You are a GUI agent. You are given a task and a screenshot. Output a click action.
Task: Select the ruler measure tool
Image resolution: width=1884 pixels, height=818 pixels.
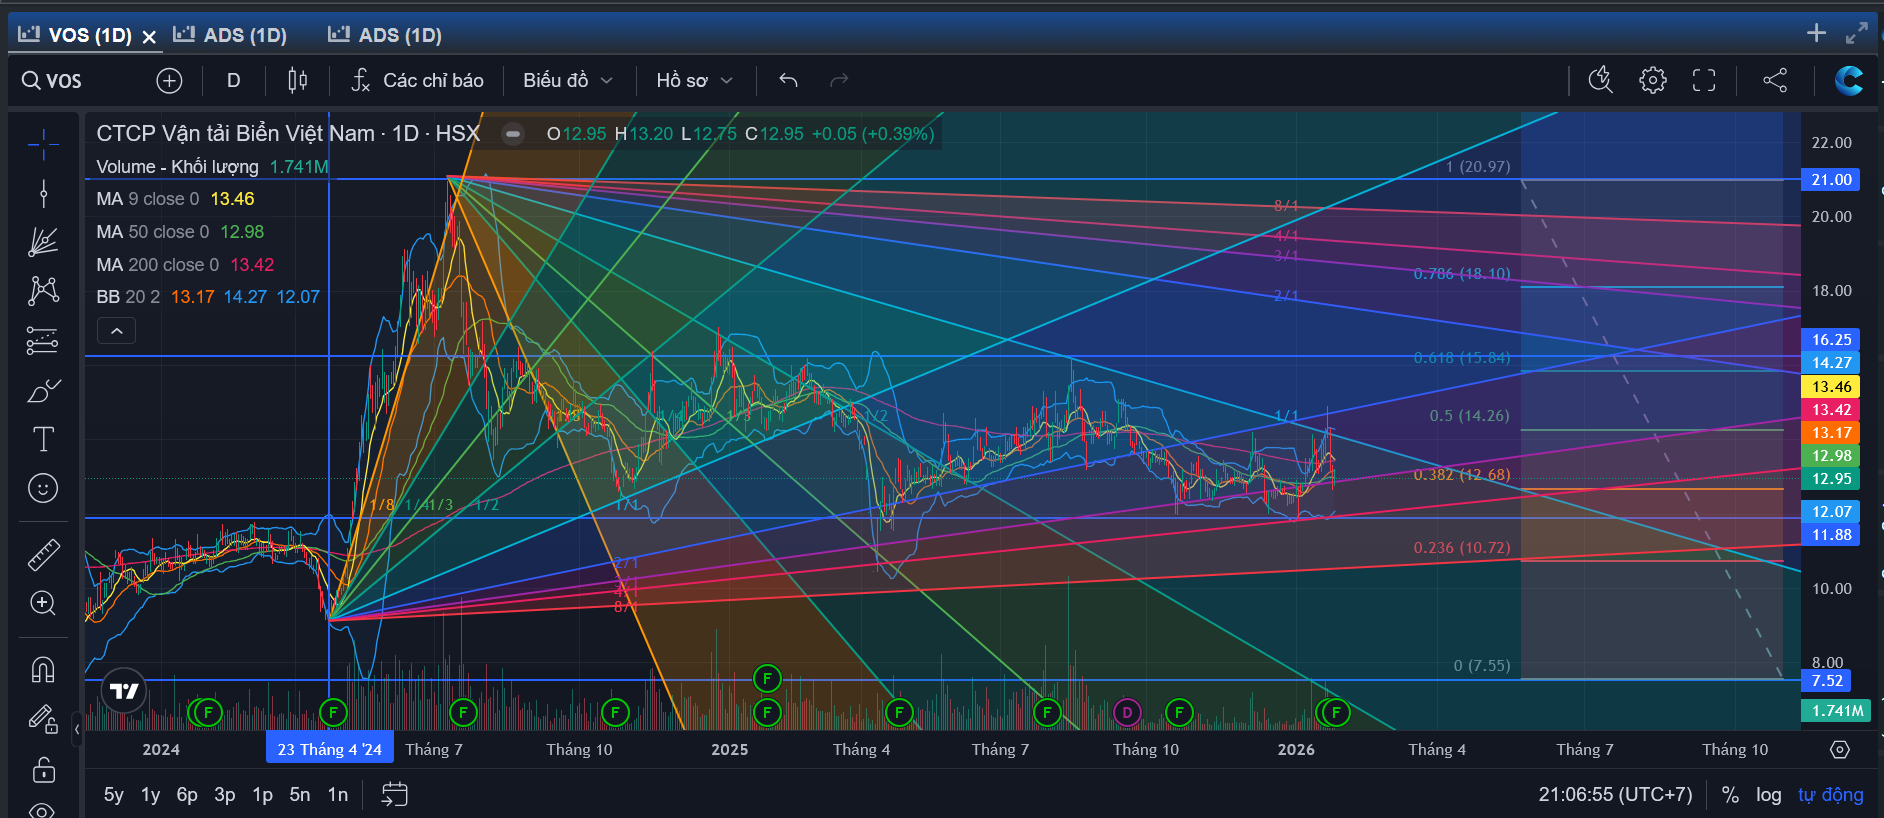click(43, 554)
